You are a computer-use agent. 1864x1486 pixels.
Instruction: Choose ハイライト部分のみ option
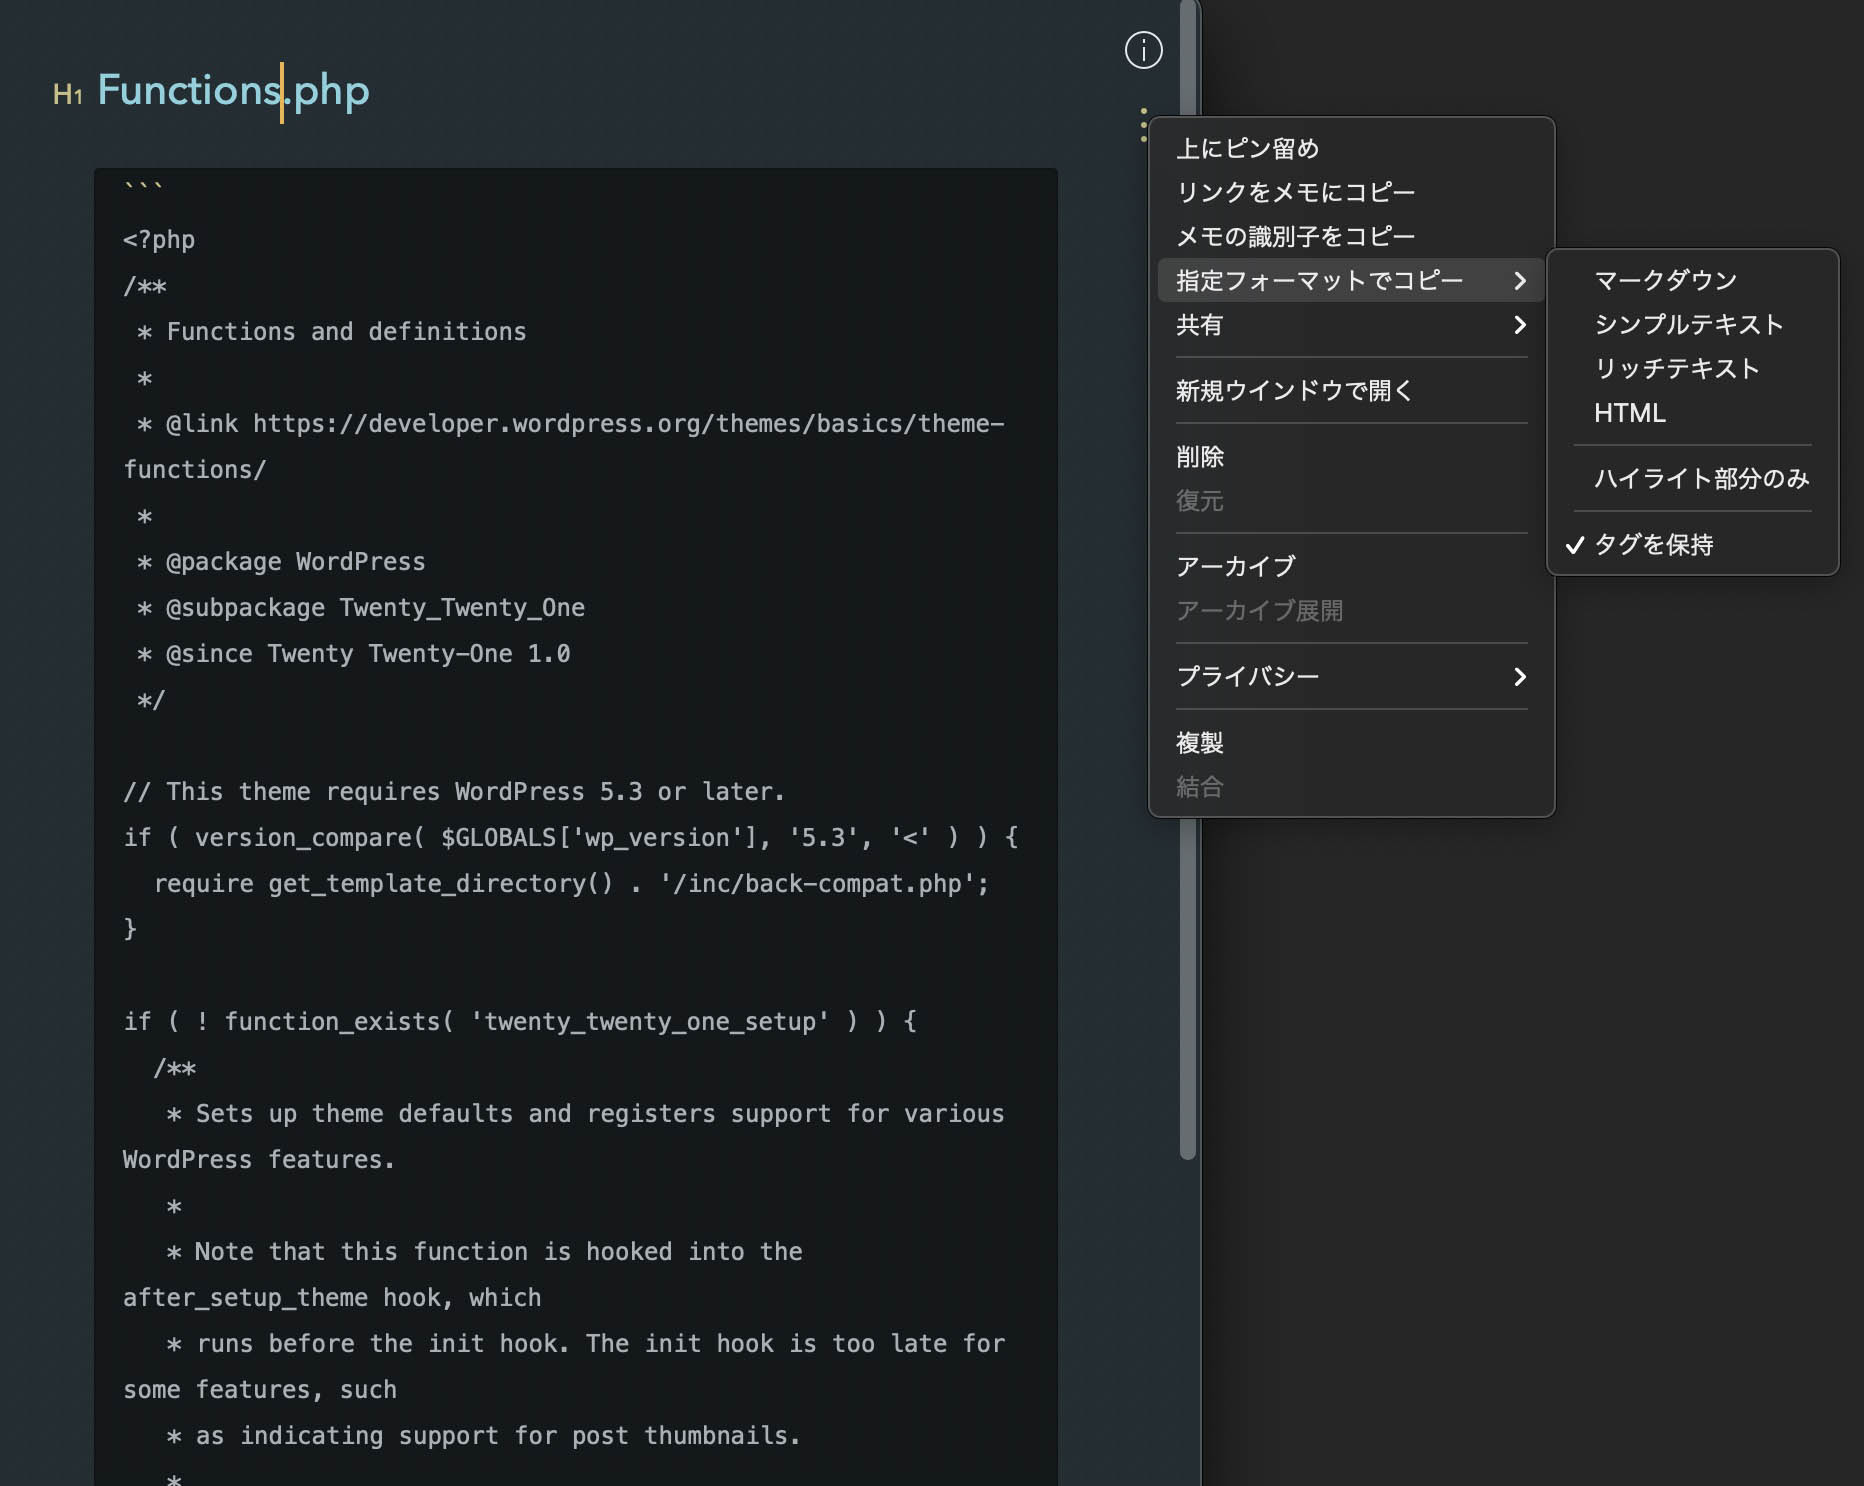point(1700,479)
